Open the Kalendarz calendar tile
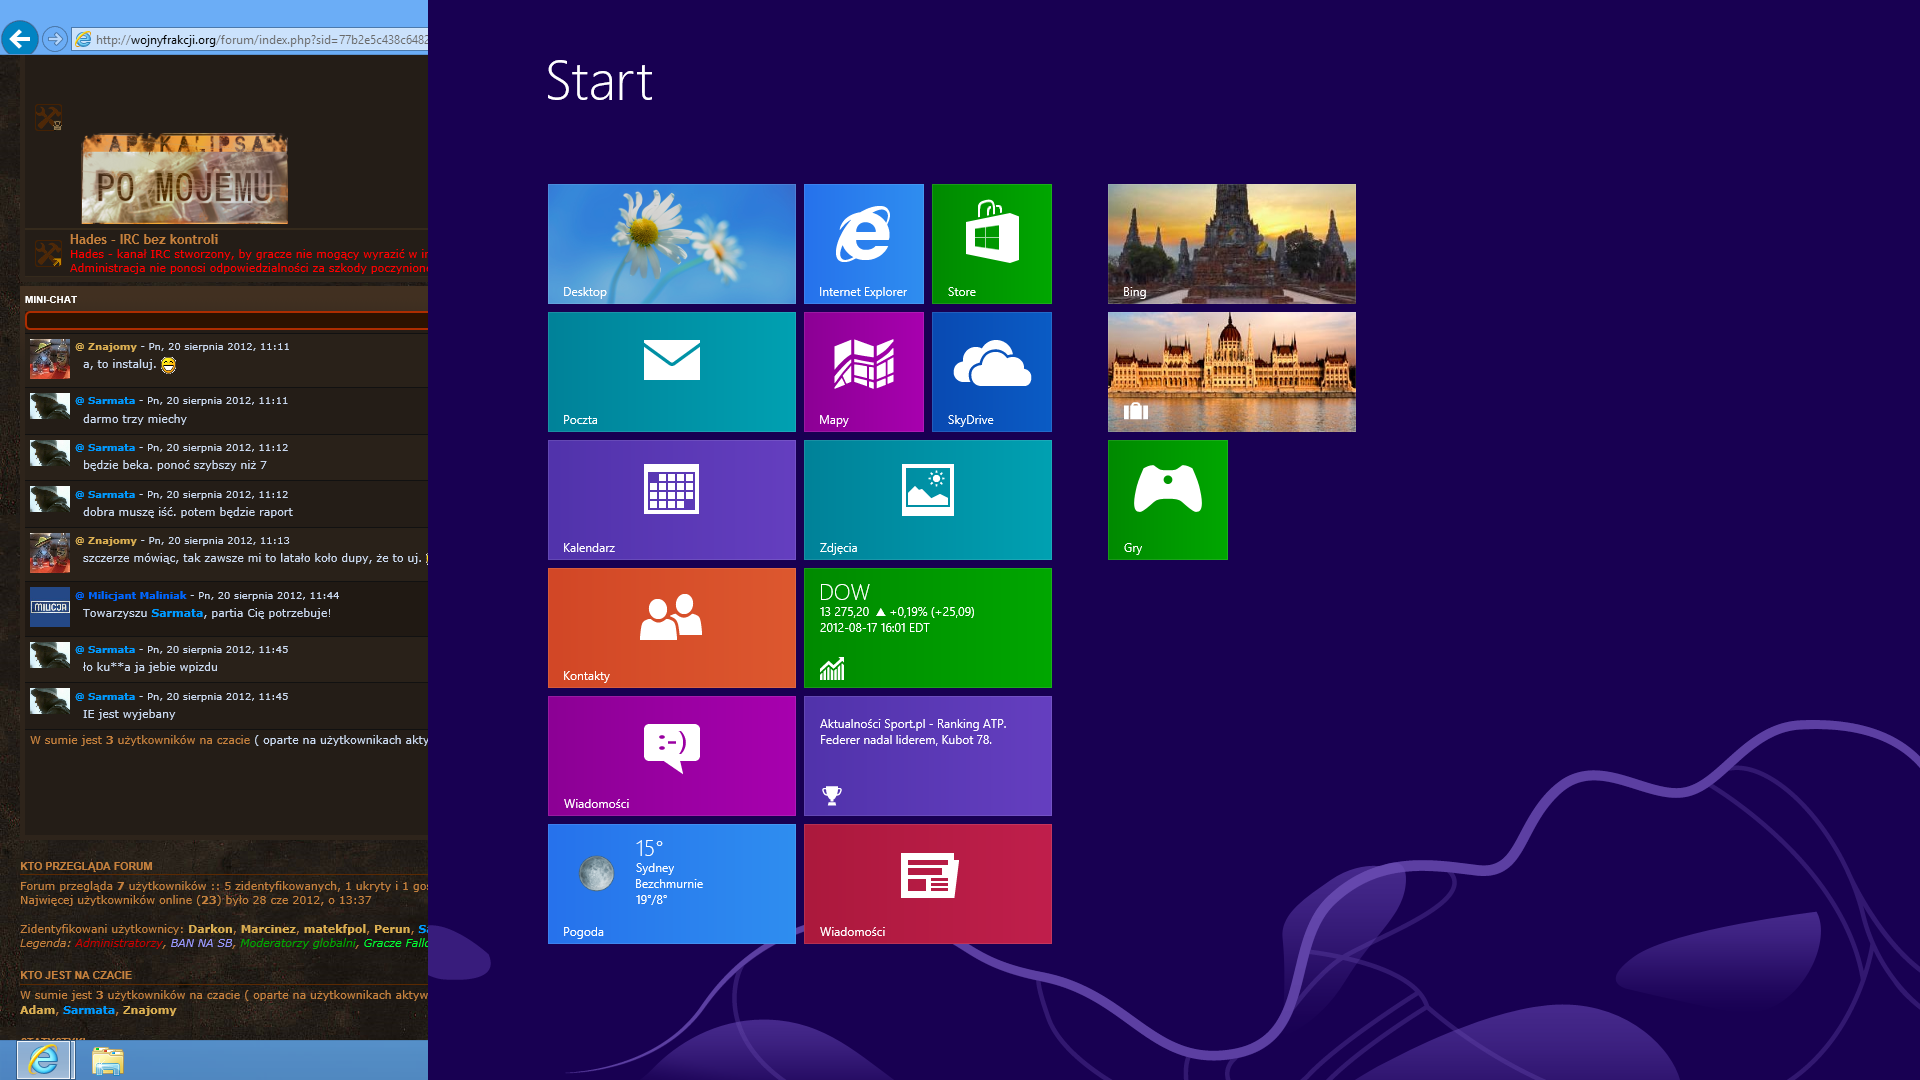 [671, 499]
